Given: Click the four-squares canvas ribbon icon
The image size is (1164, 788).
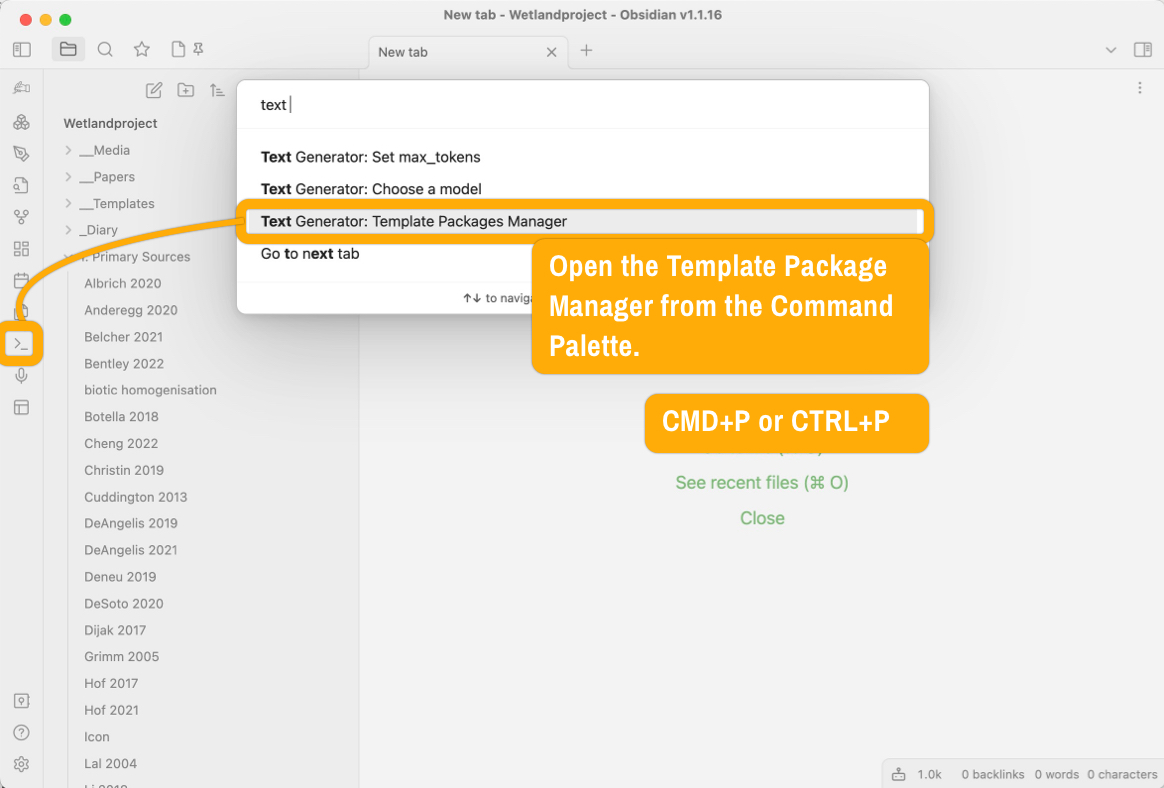Looking at the screenshot, I should coord(22,249).
